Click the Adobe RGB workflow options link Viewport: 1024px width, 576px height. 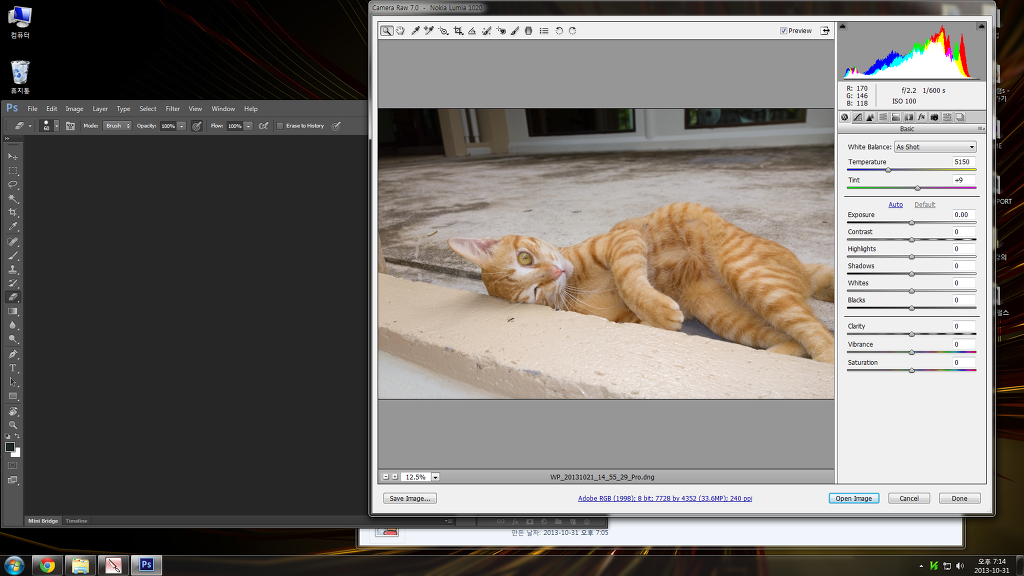coord(664,498)
